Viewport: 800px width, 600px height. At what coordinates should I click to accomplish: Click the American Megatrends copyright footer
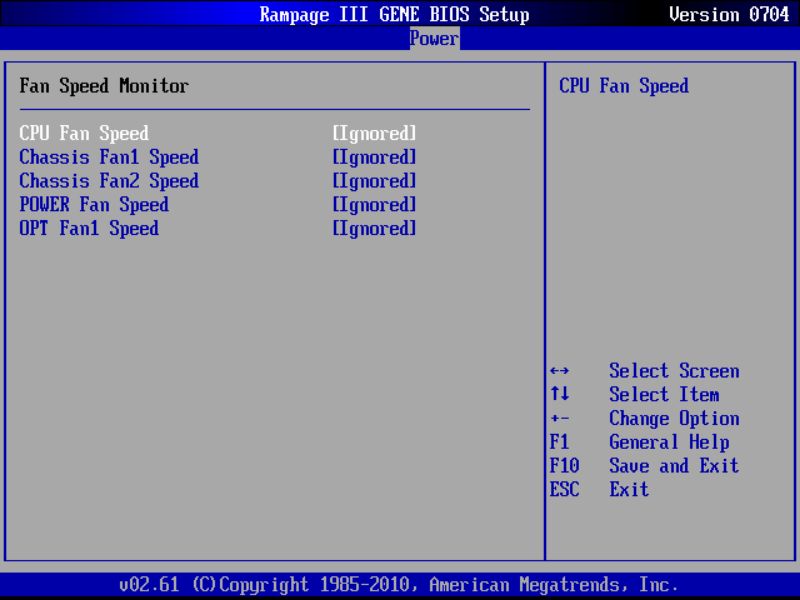tap(399, 584)
